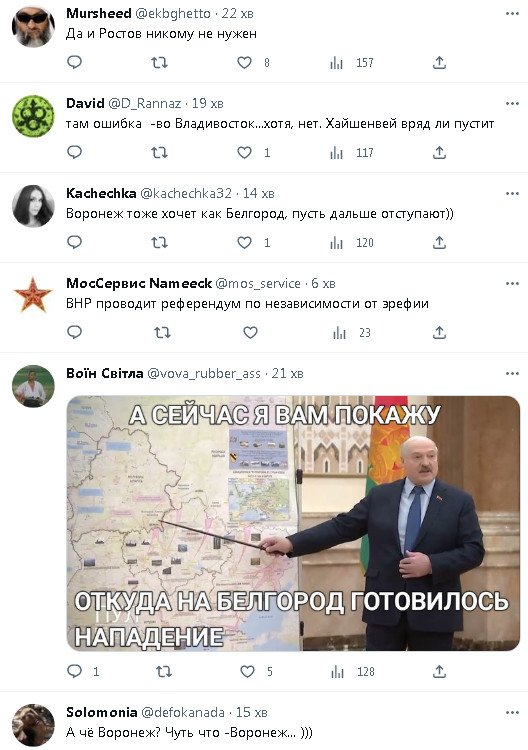View analytics of Воїн Світла's tweet
This screenshot has height=750, width=528.
tap(352, 672)
